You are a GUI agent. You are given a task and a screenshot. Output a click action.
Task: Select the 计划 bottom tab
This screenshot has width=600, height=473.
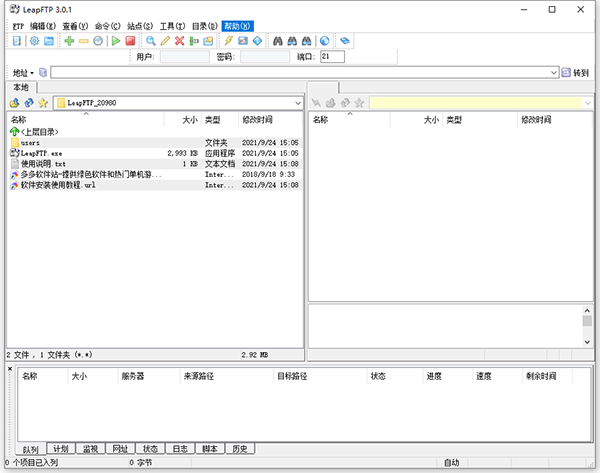[61, 449]
